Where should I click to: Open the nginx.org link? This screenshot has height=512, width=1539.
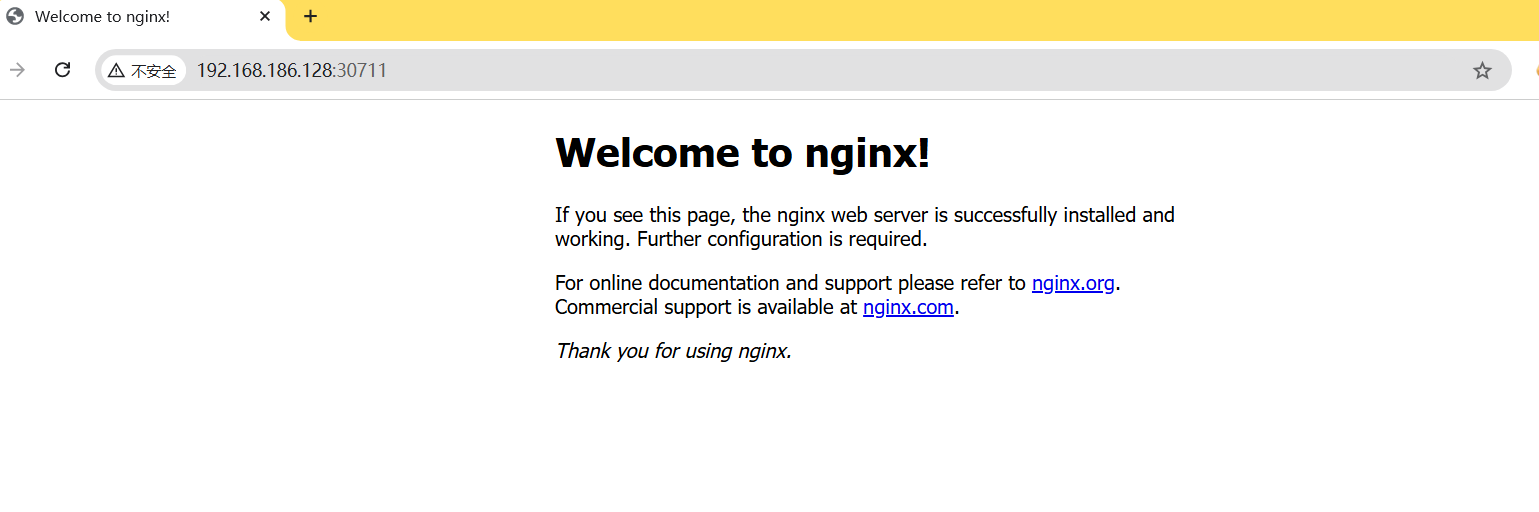coord(1073,283)
